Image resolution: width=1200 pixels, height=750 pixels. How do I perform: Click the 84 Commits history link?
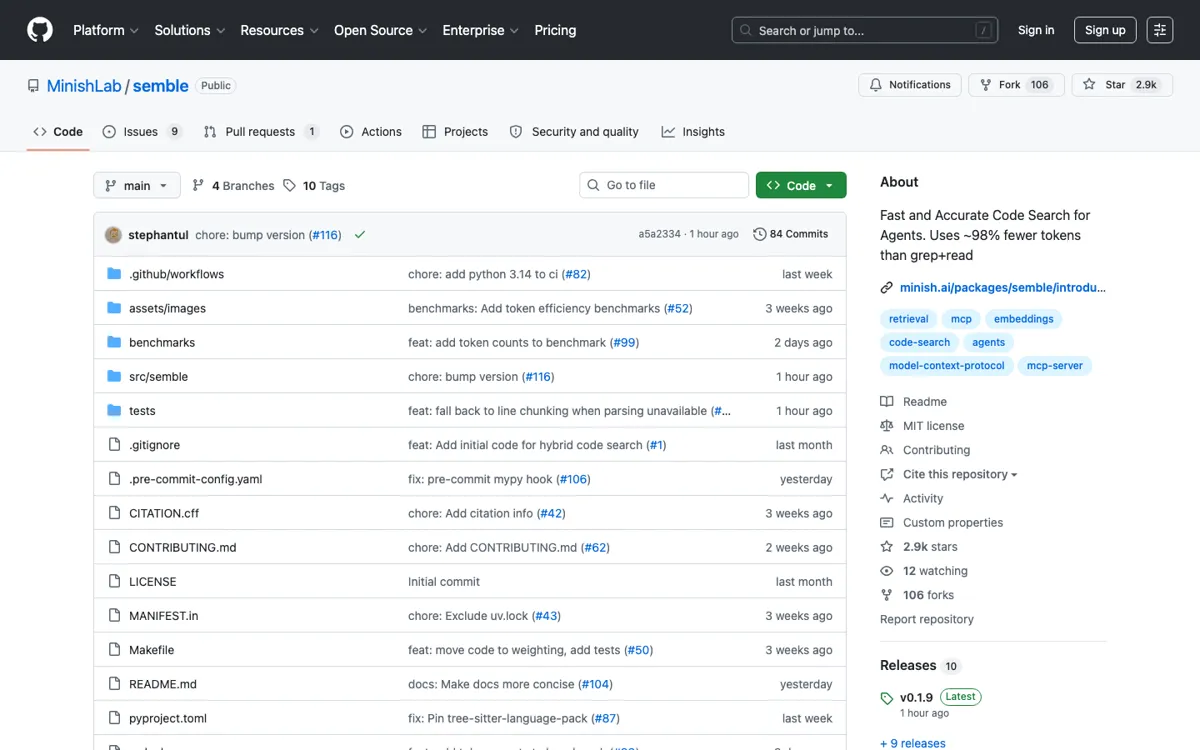[791, 234]
